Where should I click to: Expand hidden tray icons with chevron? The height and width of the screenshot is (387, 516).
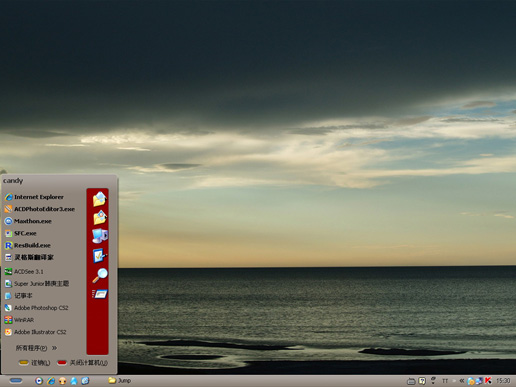(x=462, y=380)
